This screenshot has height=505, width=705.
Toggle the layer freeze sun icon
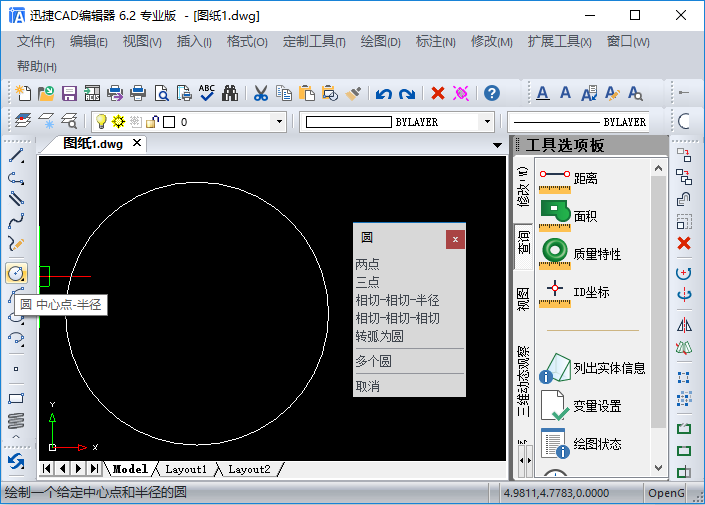119,121
